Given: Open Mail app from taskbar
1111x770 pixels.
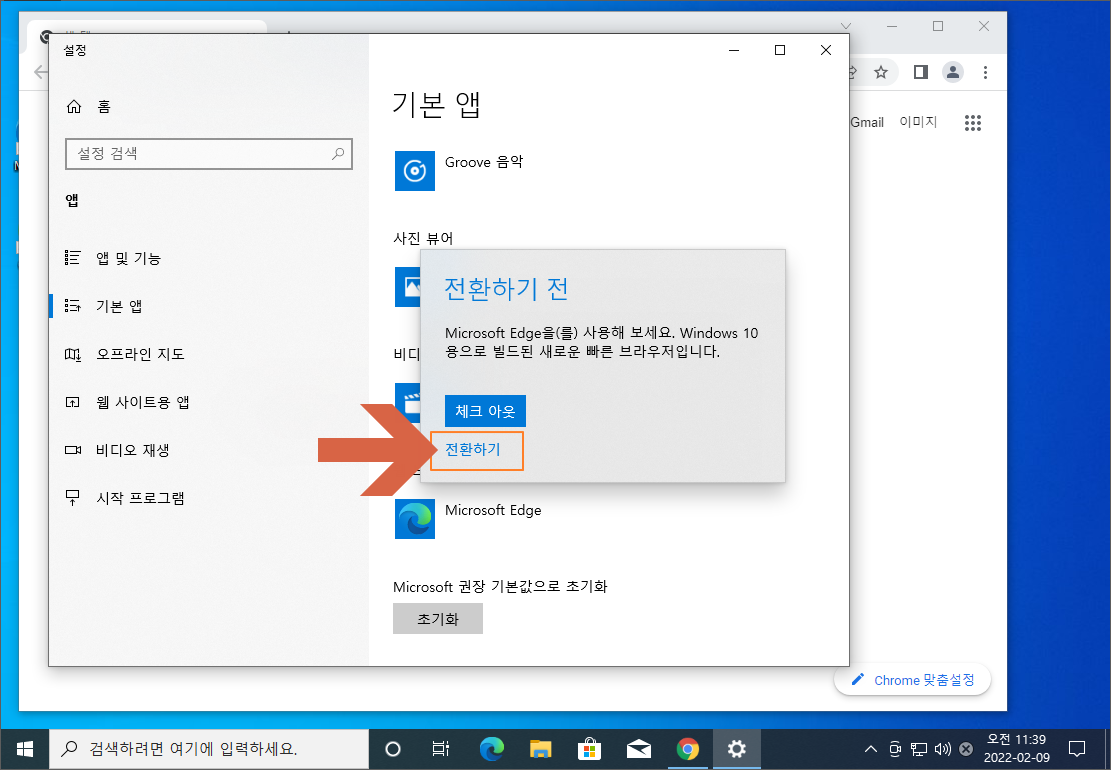Looking at the screenshot, I should click(639, 749).
